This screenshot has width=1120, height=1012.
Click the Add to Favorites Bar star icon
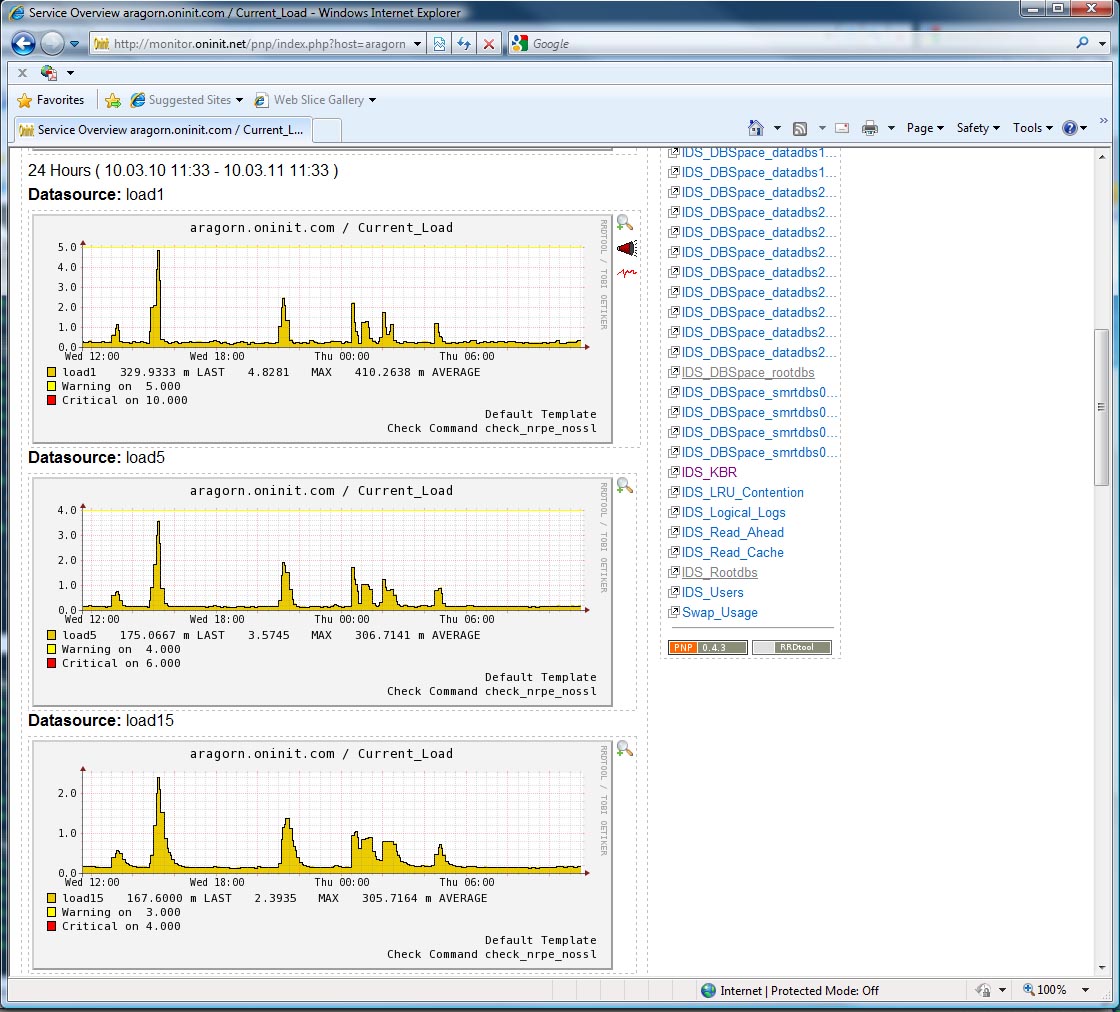click(x=113, y=100)
